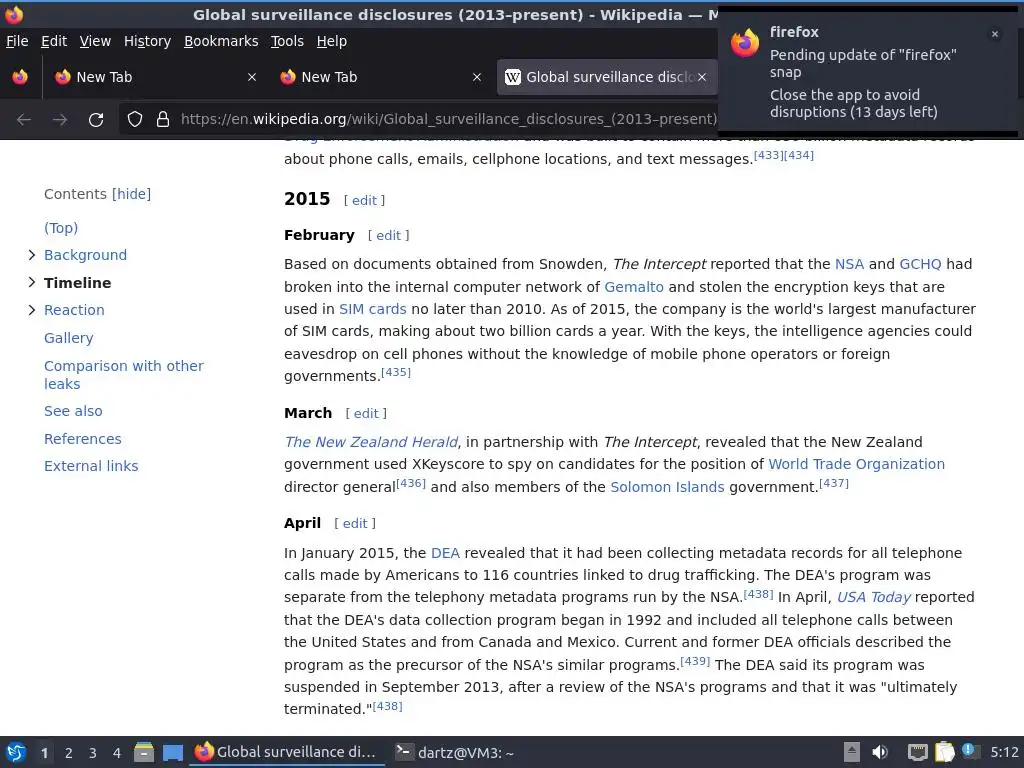1024x768 pixels.
Task: Open the network monitor tray icon
Action: coord(918,753)
